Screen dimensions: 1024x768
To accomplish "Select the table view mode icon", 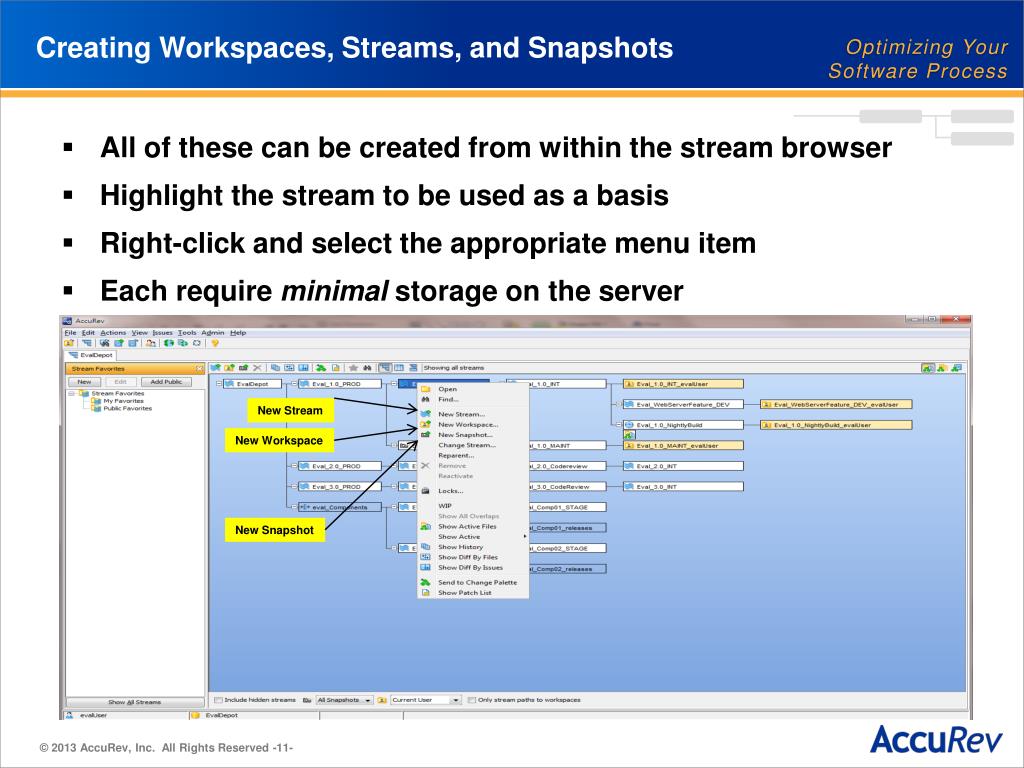I will (x=398, y=368).
